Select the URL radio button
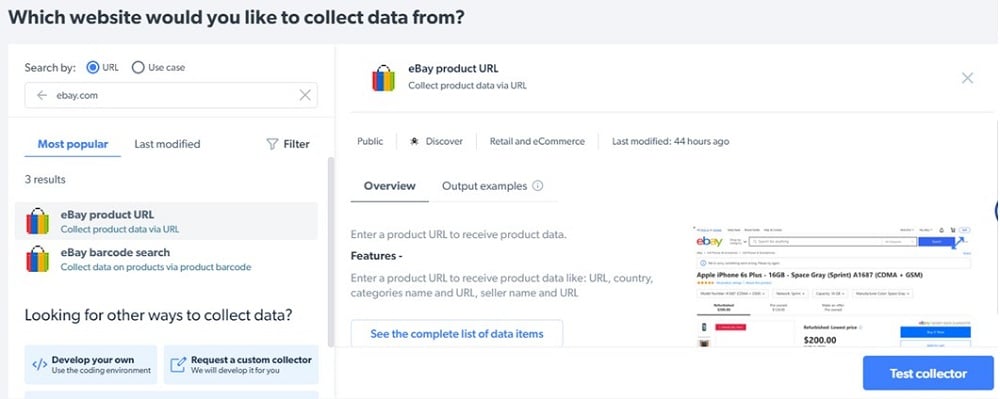The width and height of the screenshot is (1000, 399). (x=93, y=67)
